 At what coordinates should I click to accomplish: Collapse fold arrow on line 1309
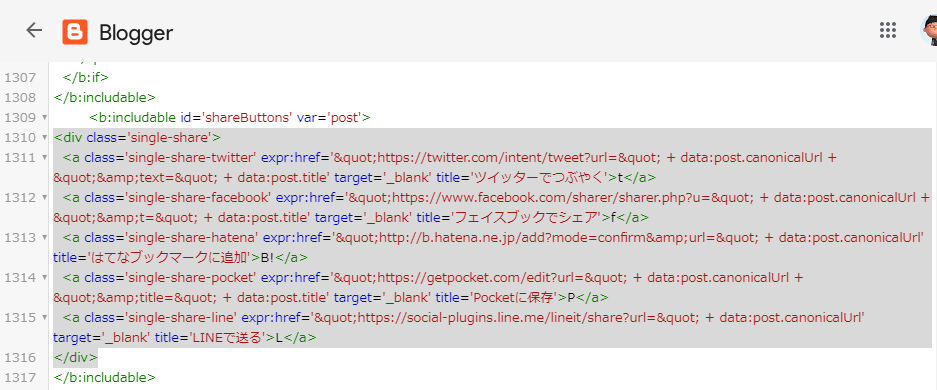[45, 118]
